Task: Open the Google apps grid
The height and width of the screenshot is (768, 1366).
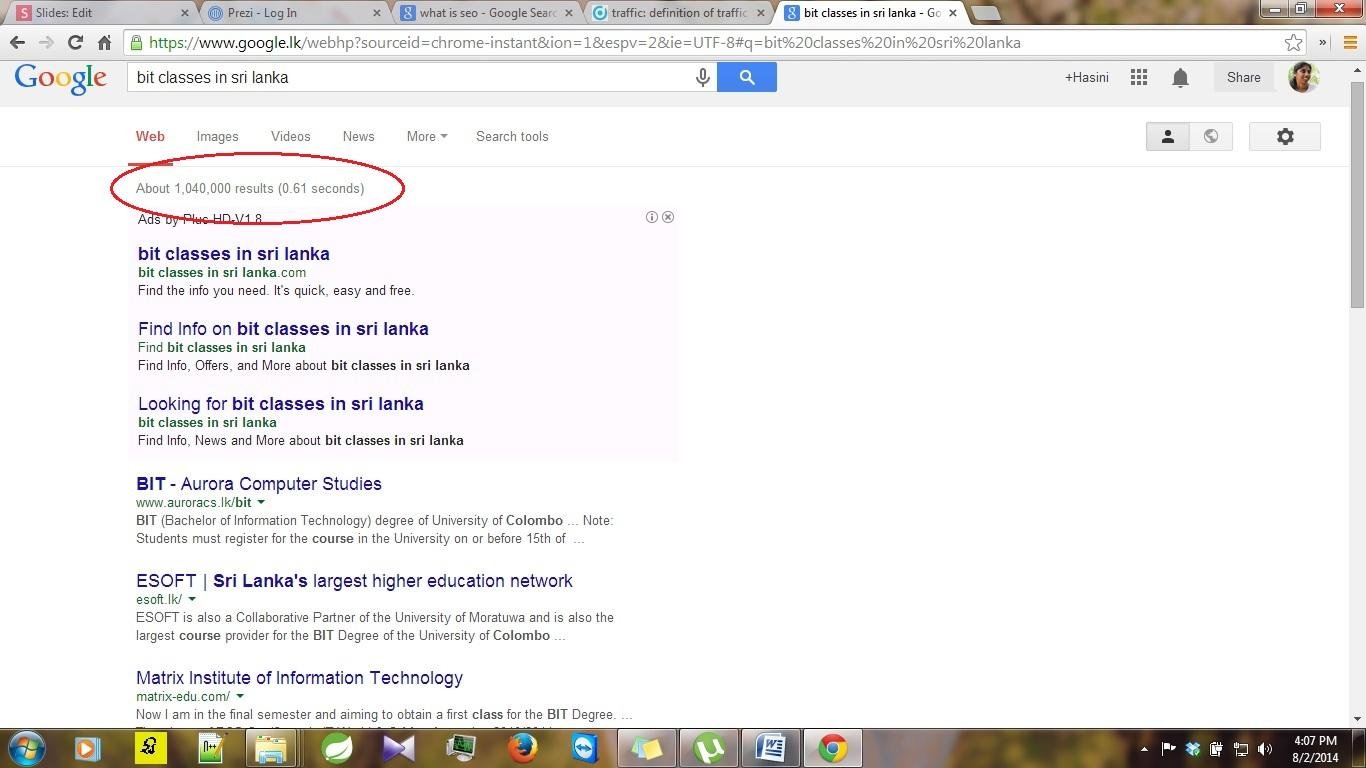Action: point(1138,77)
